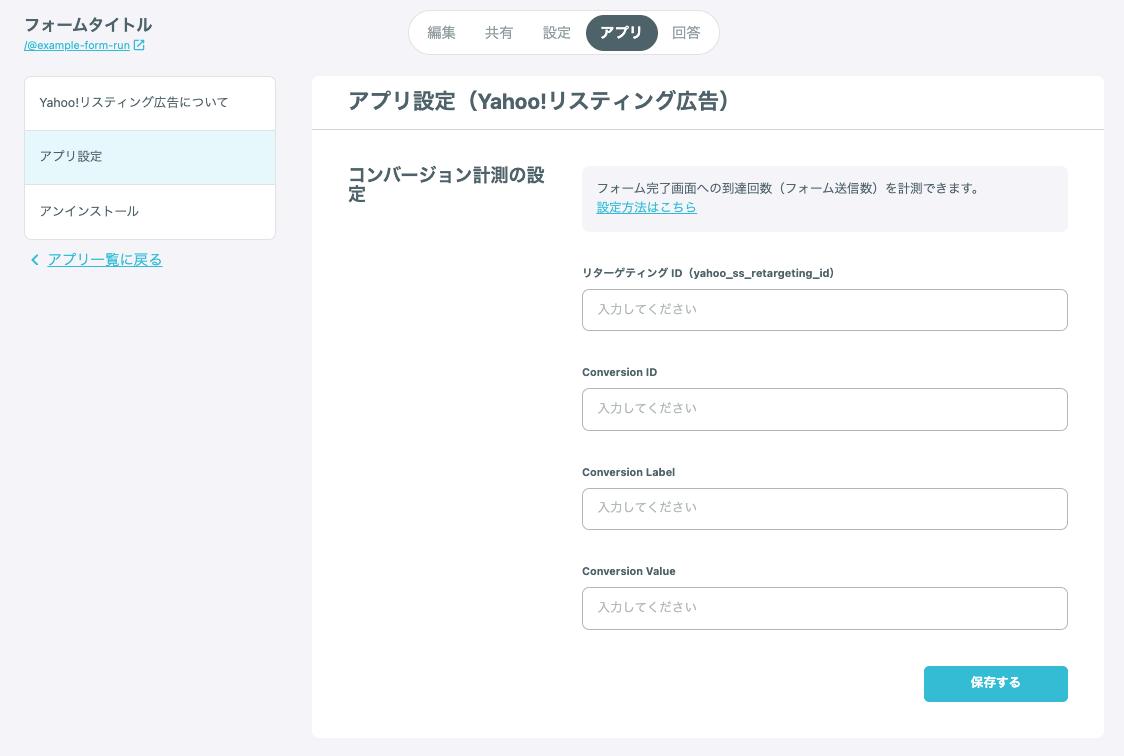This screenshot has height=756, width=1124.
Task: Click the 保存する button
Action: [996, 684]
